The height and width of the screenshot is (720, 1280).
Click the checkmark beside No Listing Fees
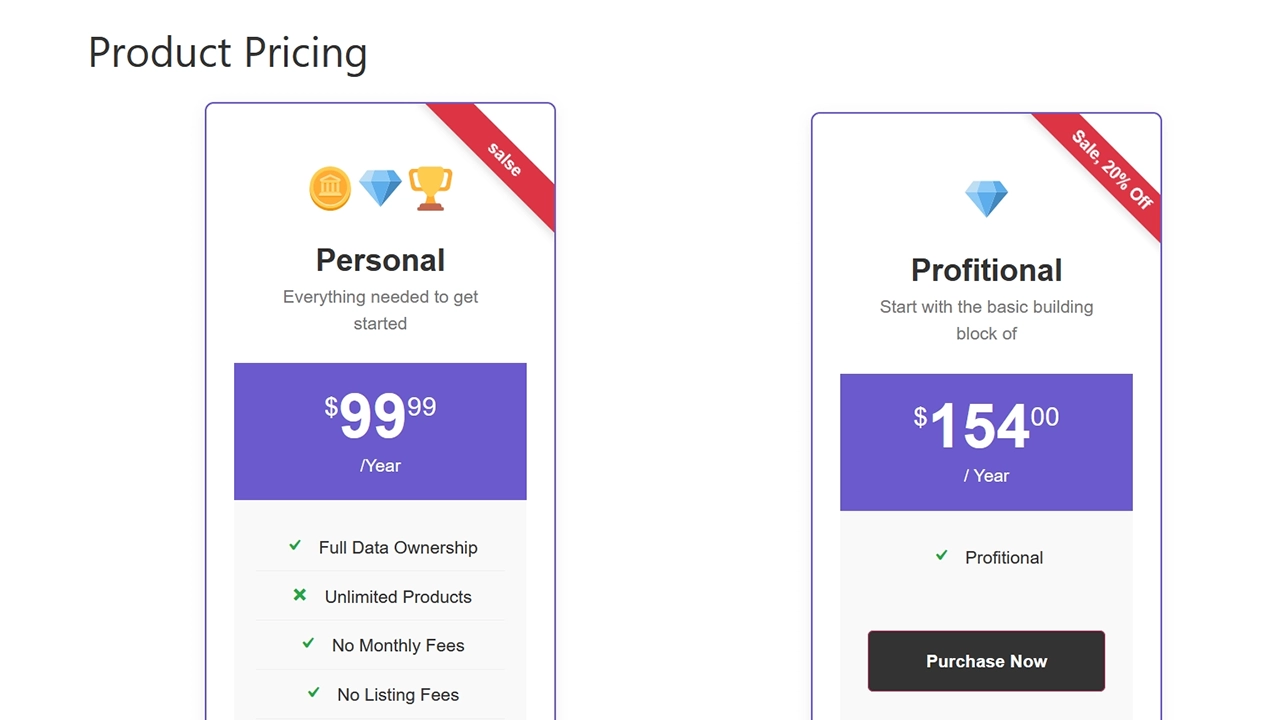point(314,693)
